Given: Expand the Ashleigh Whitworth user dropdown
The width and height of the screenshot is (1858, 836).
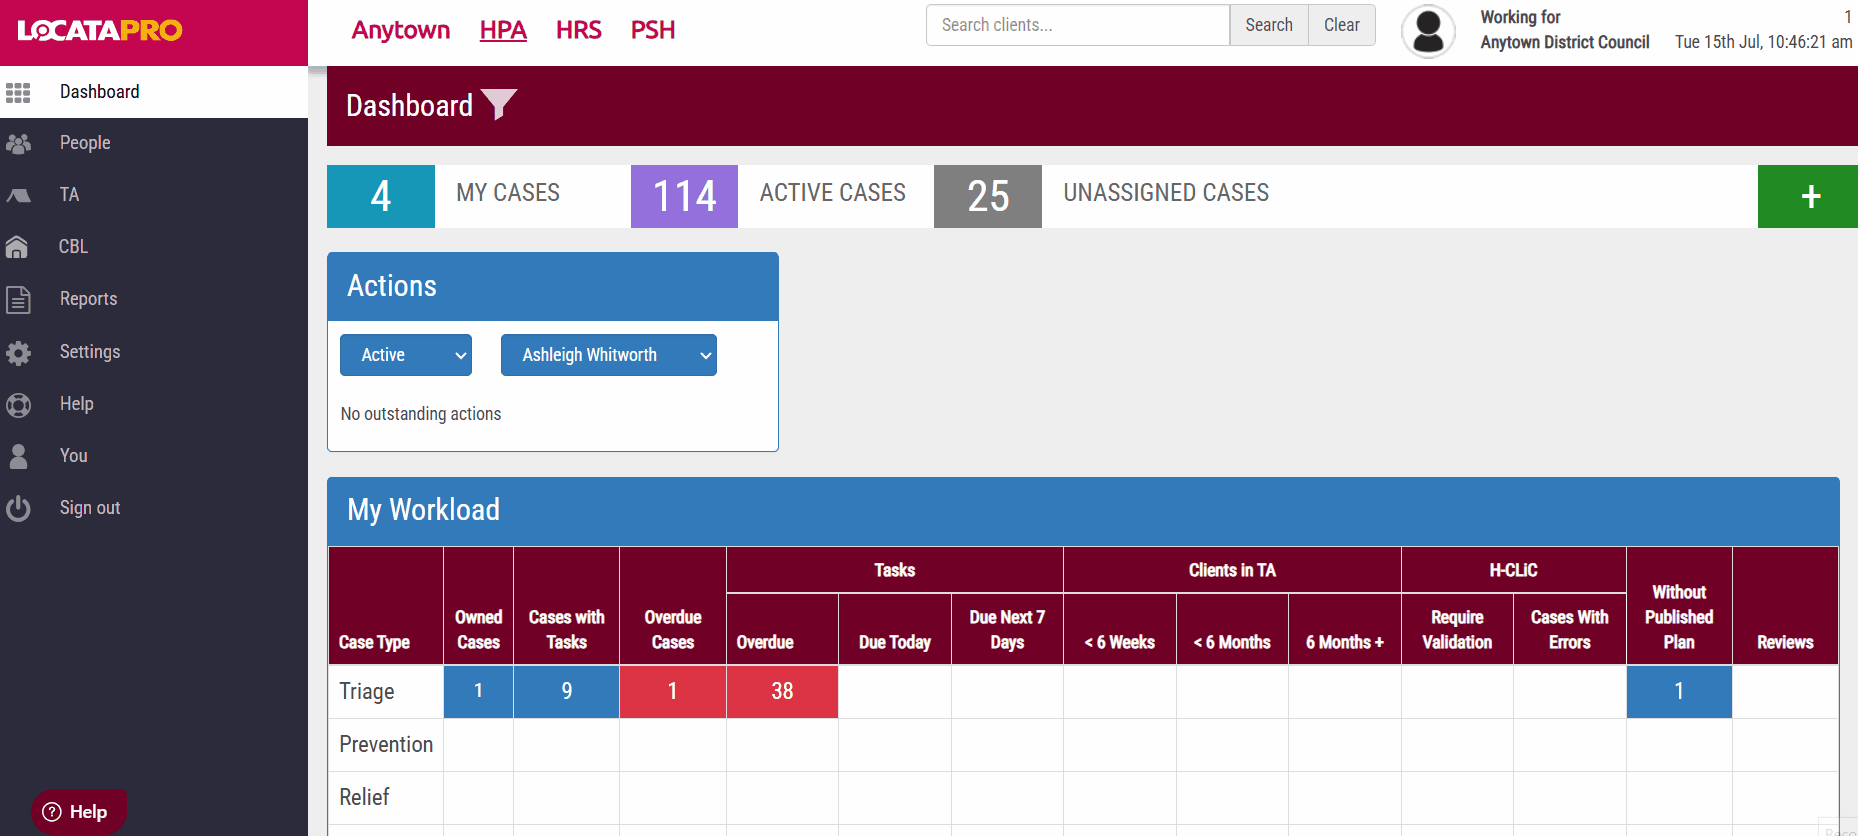Looking at the screenshot, I should [609, 355].
